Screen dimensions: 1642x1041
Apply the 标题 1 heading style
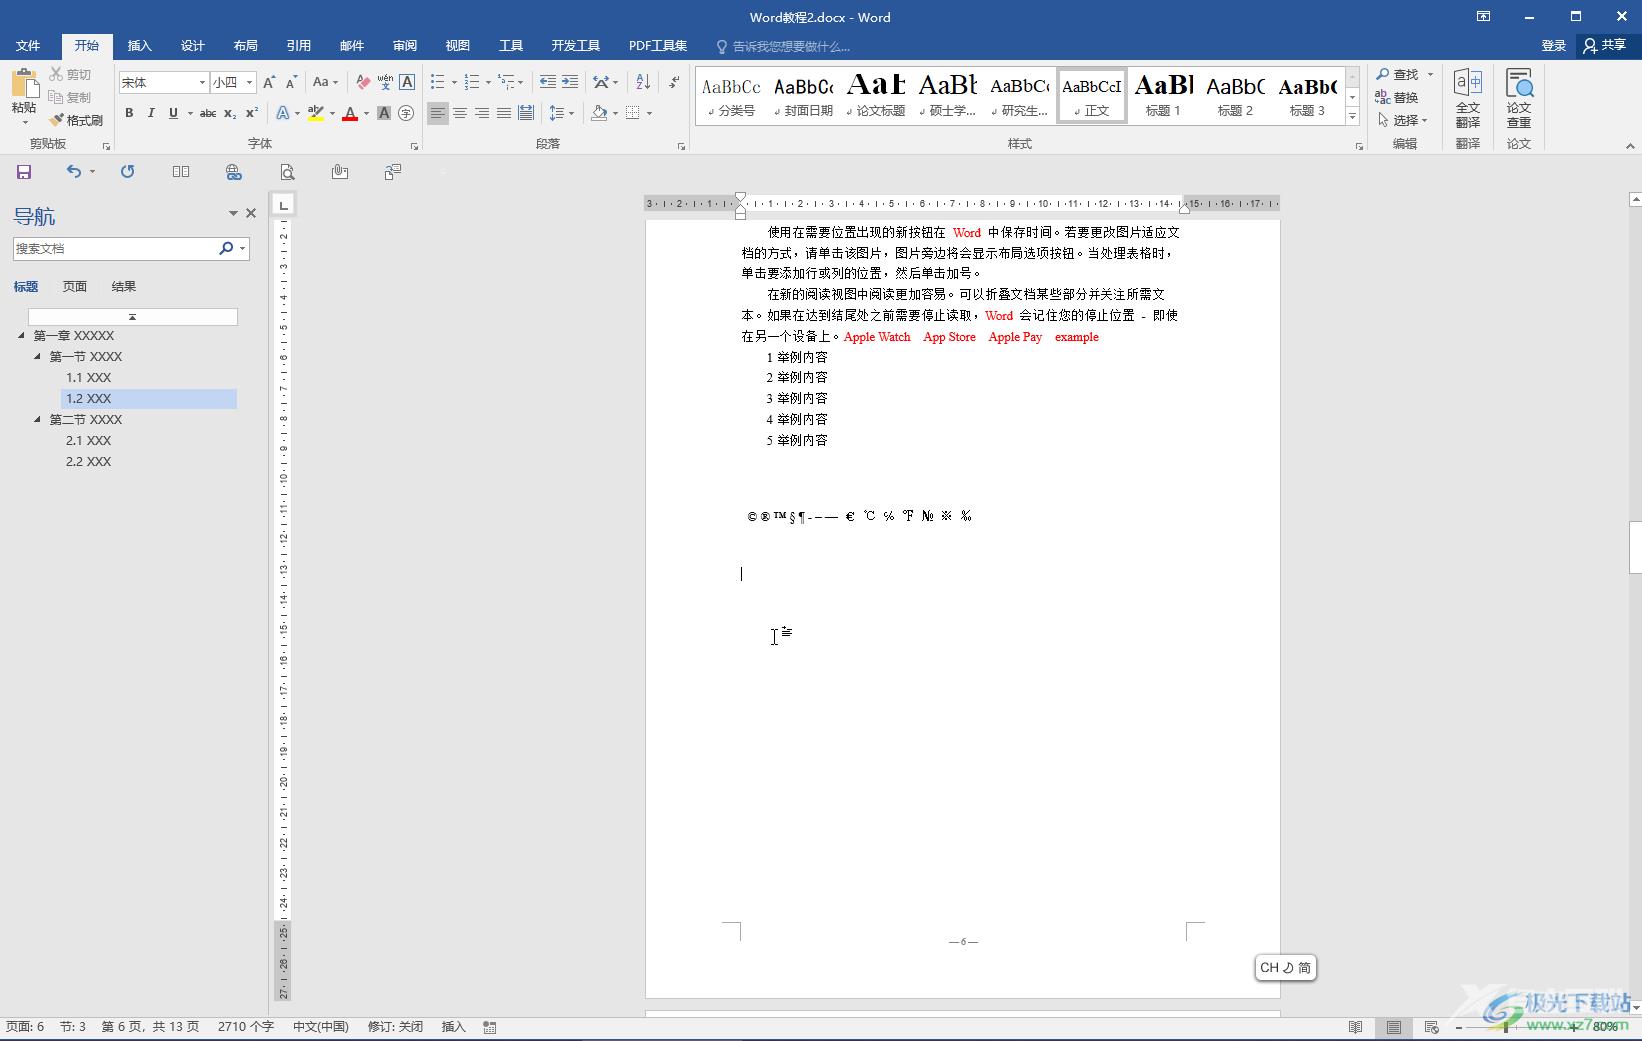pos(1163,96)
